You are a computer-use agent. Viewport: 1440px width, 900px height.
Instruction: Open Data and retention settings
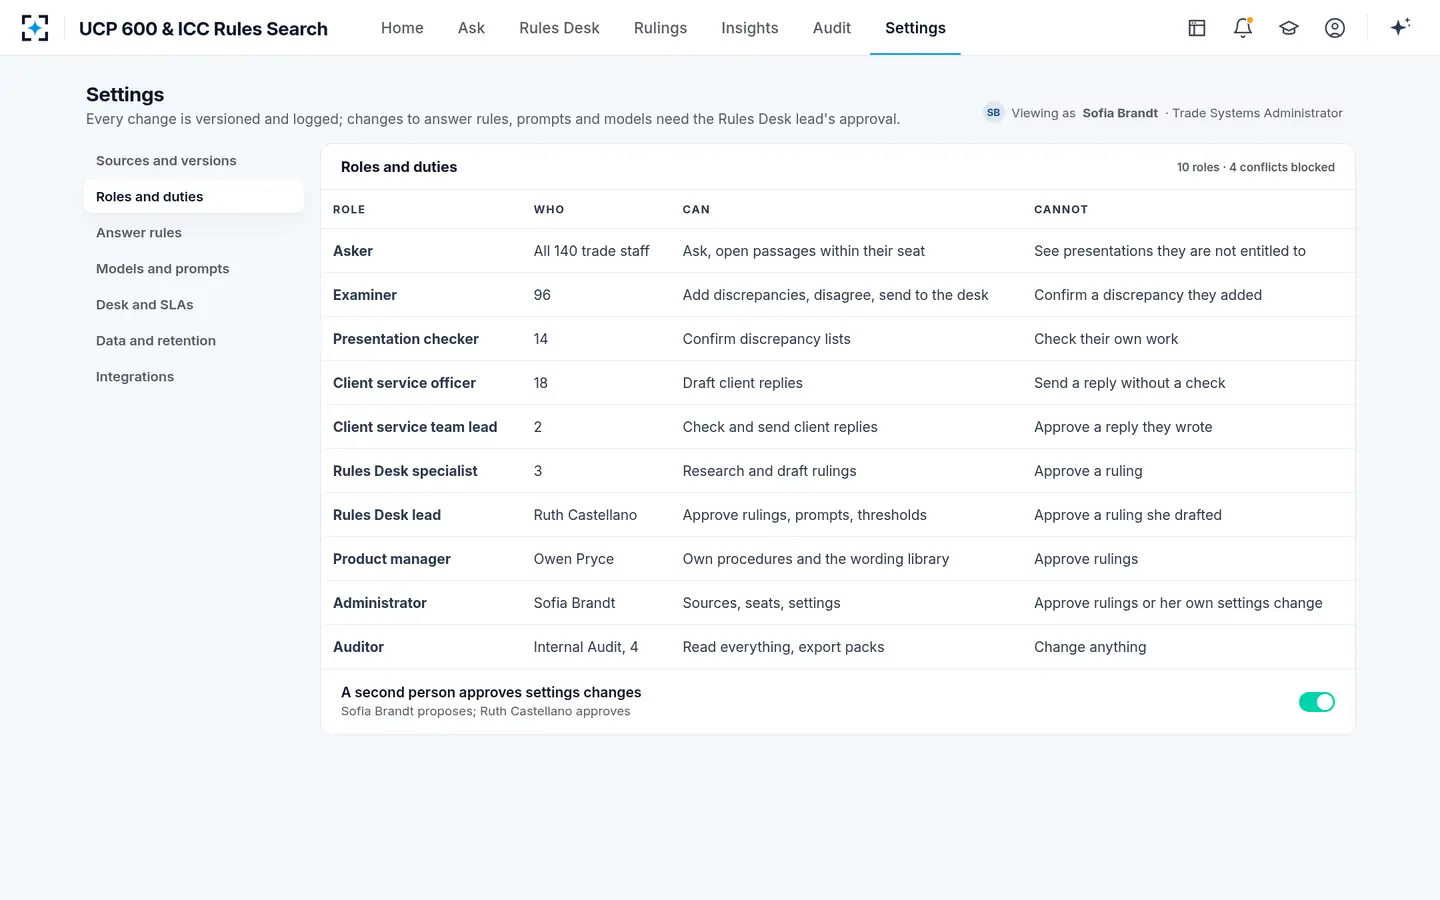194,341
